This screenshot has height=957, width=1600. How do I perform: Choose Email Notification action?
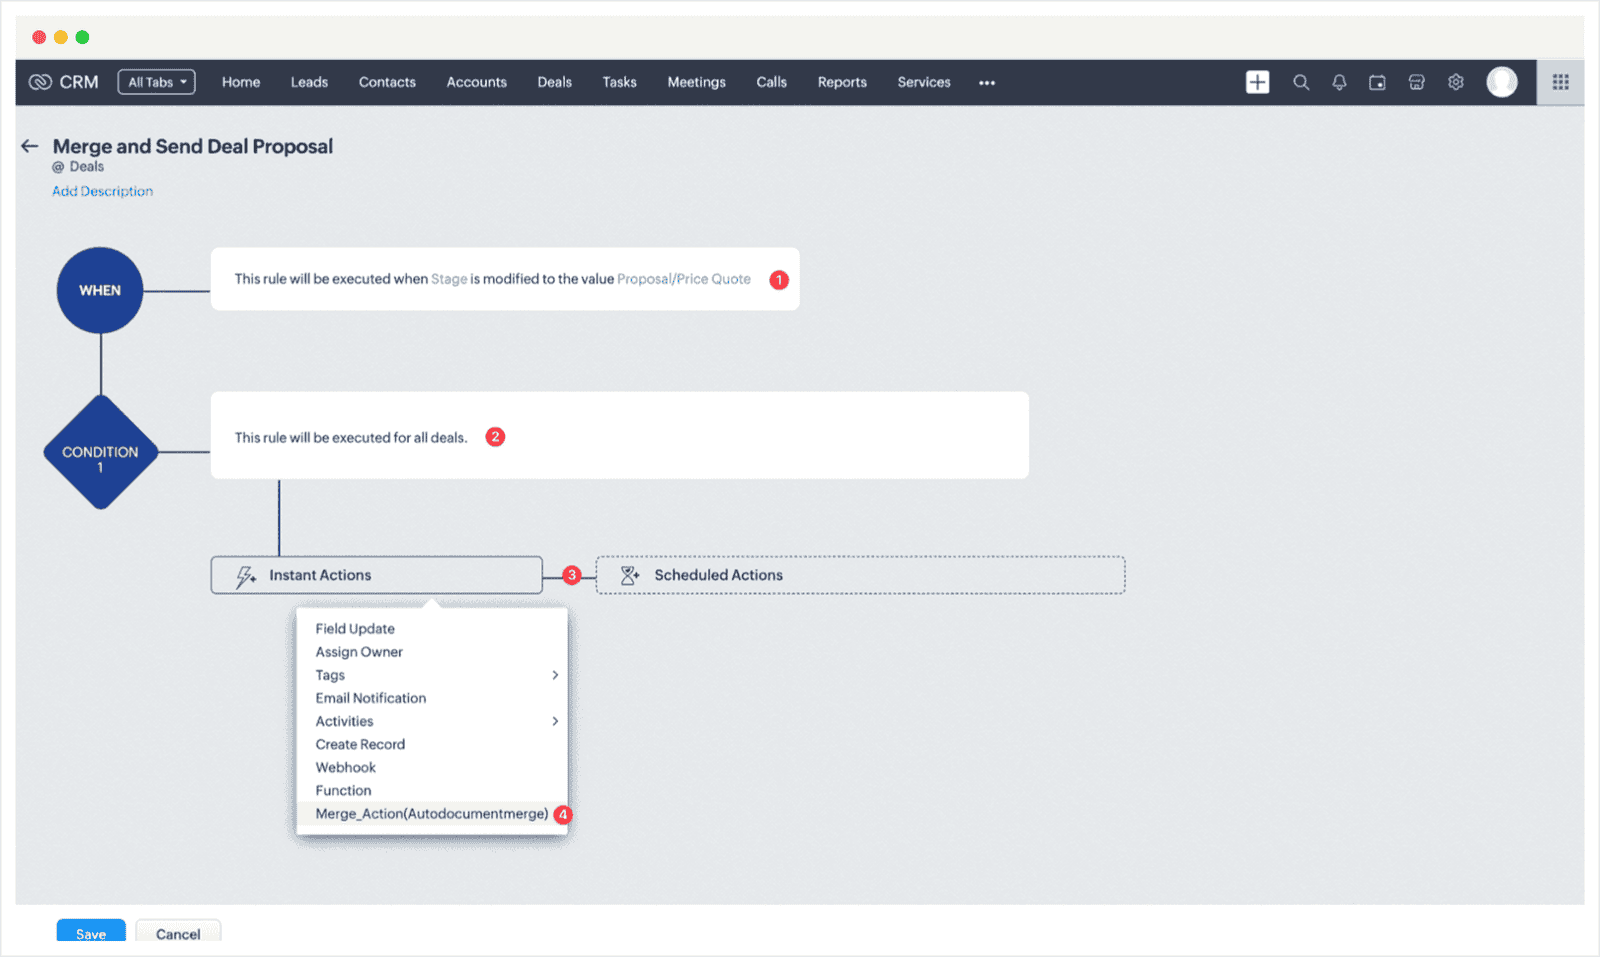(432, 698)
